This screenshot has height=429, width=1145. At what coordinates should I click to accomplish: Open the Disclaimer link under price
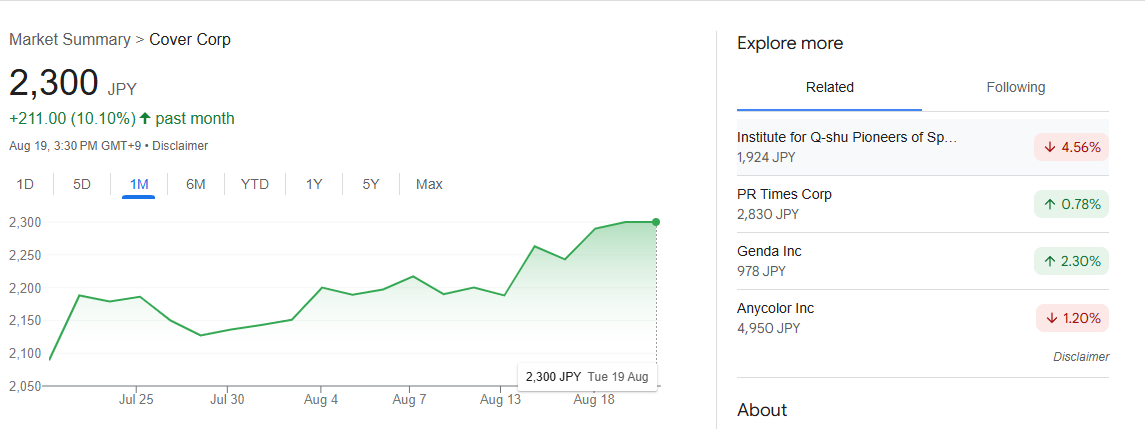tap(182, 146)
